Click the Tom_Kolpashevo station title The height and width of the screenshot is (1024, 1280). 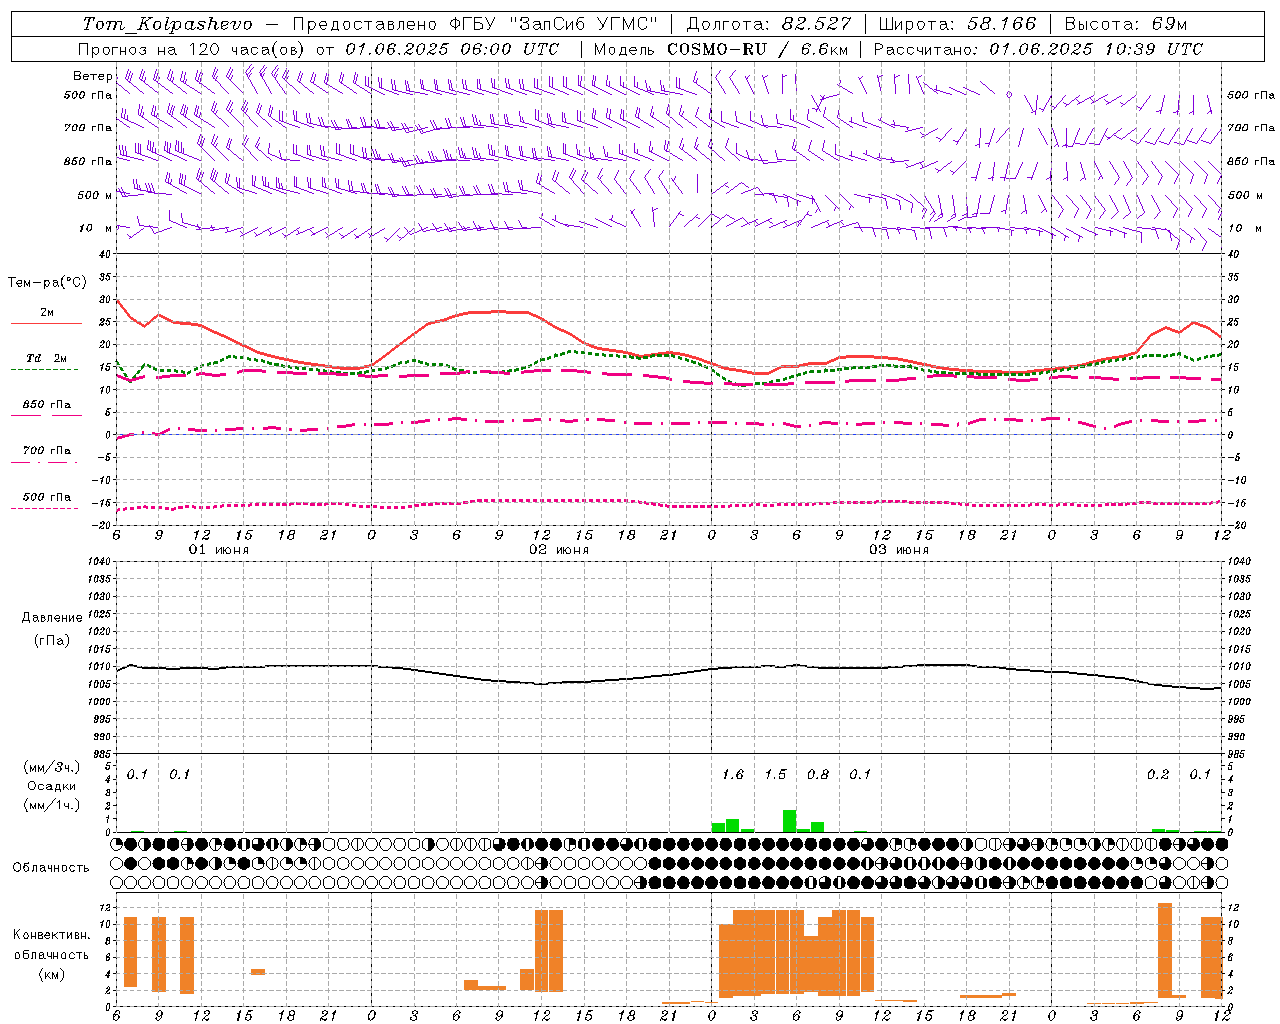[167, 24]
